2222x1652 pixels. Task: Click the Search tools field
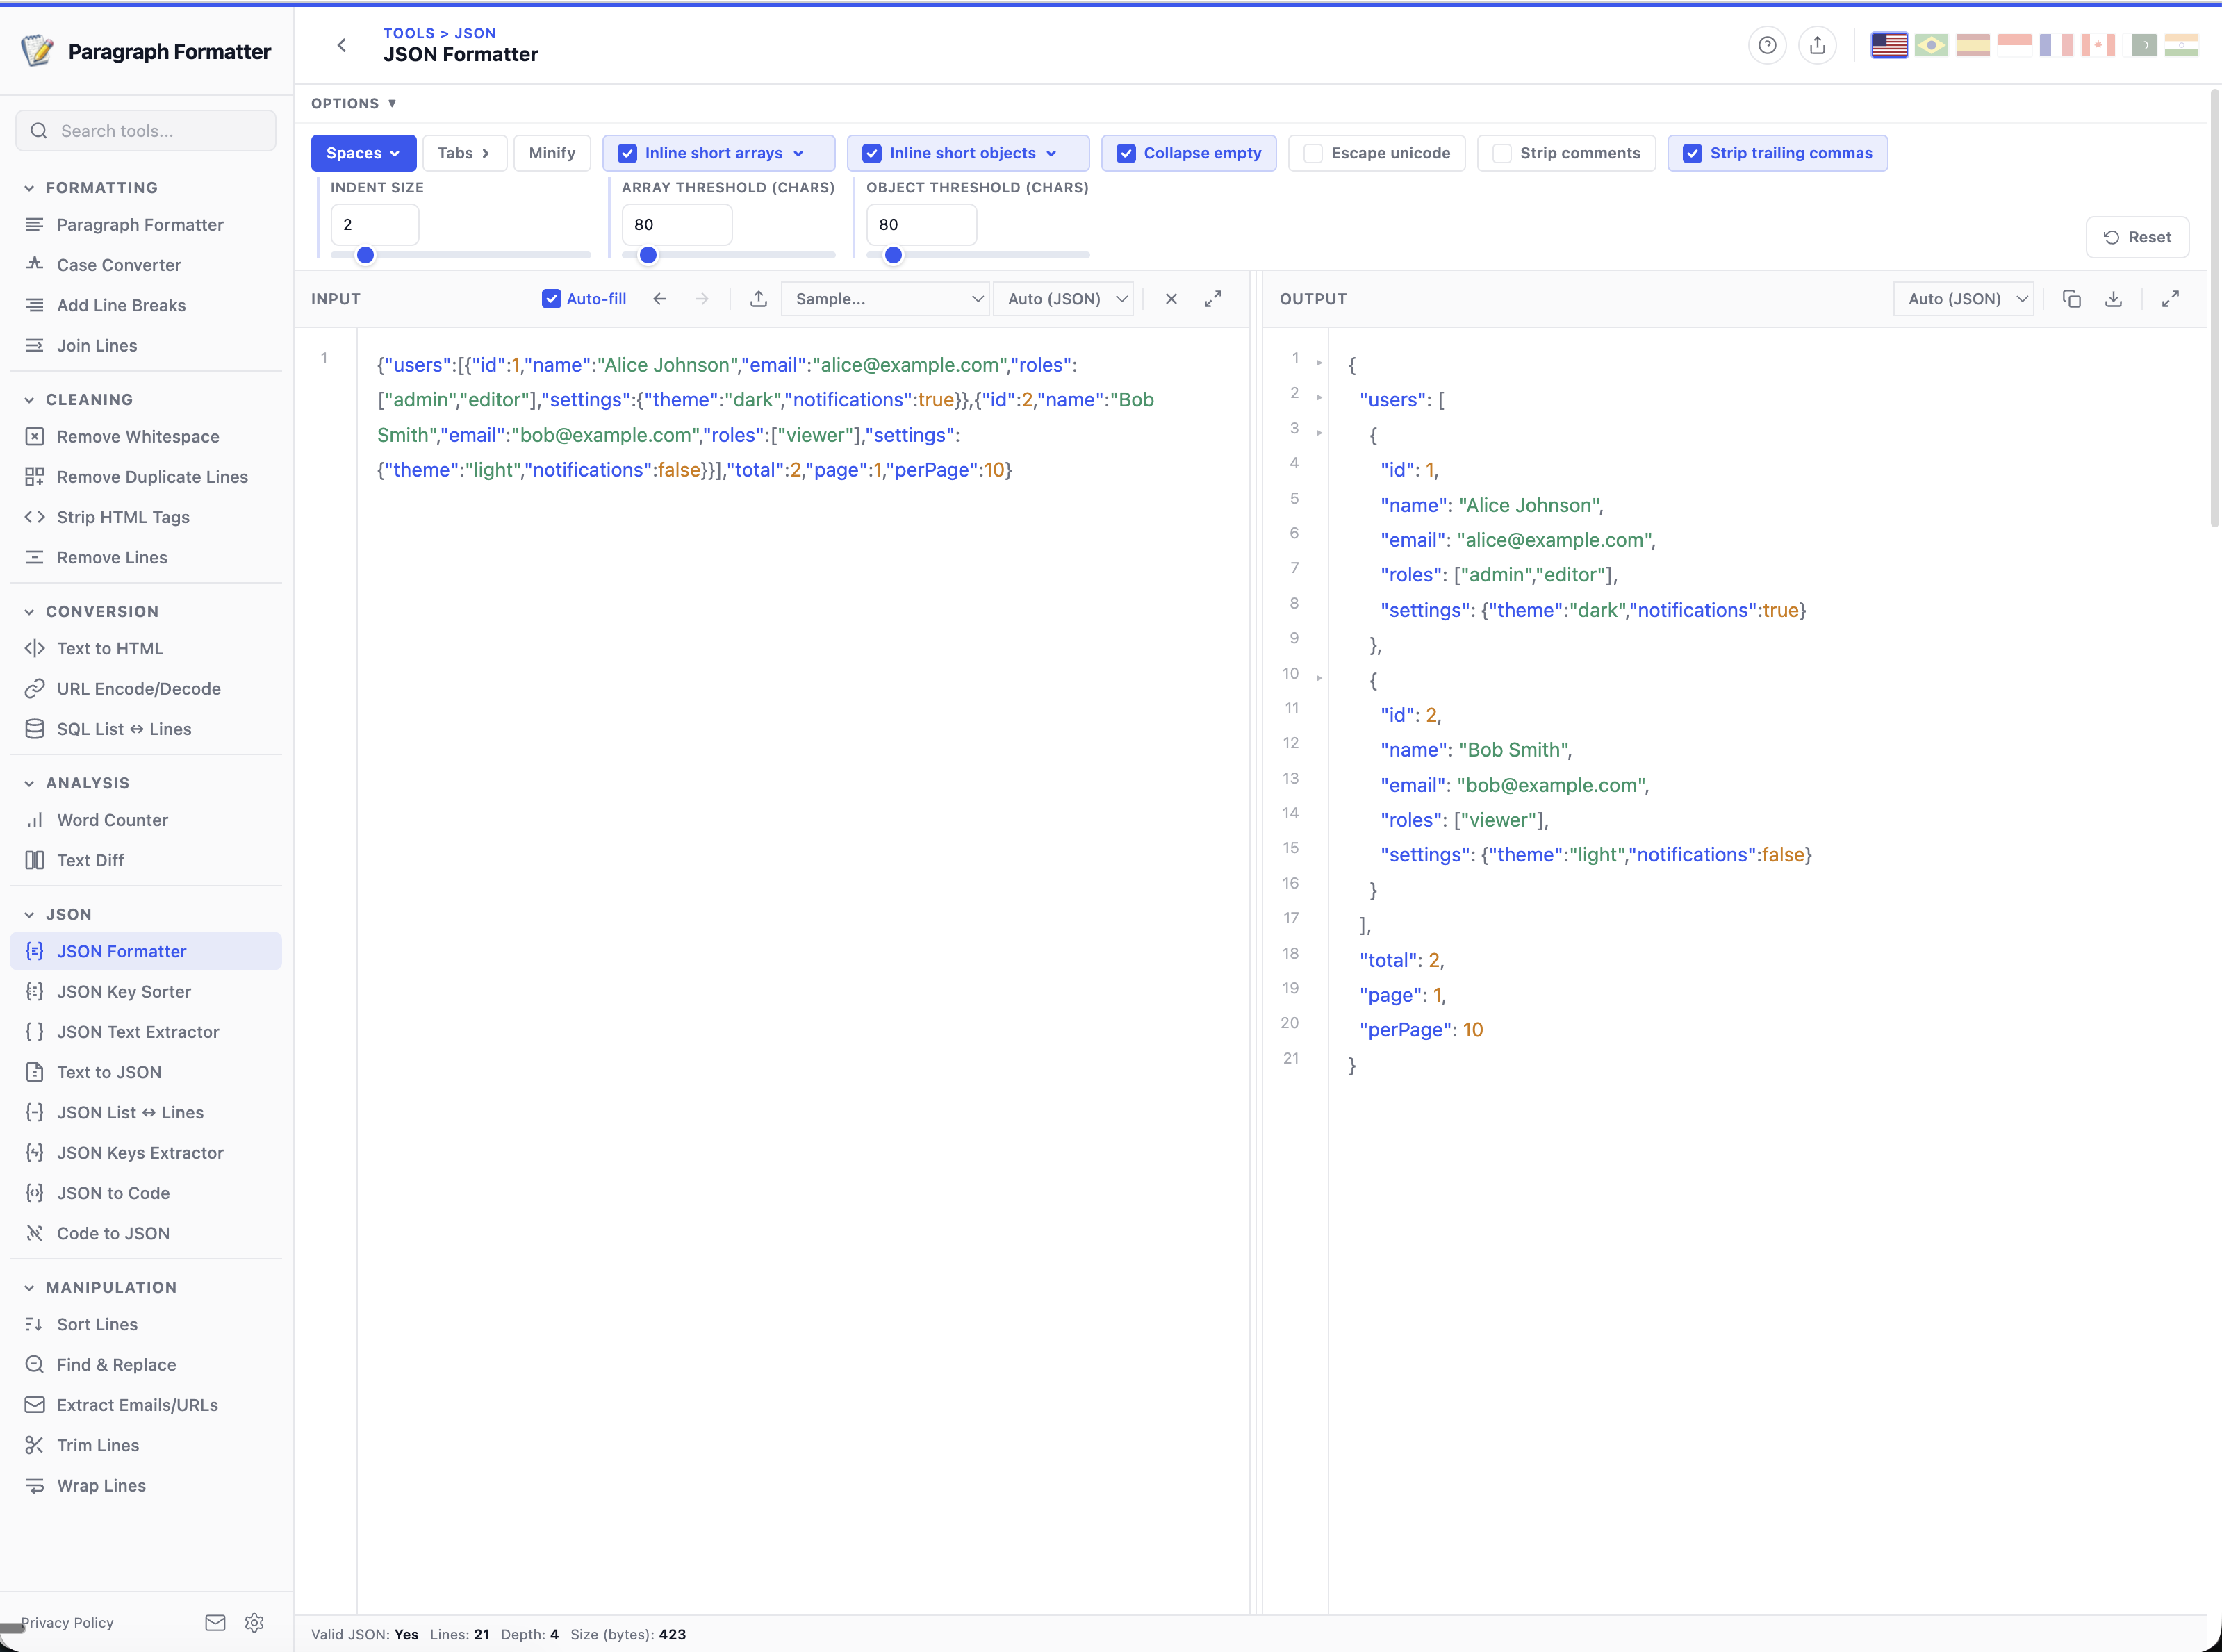point(146,131)
